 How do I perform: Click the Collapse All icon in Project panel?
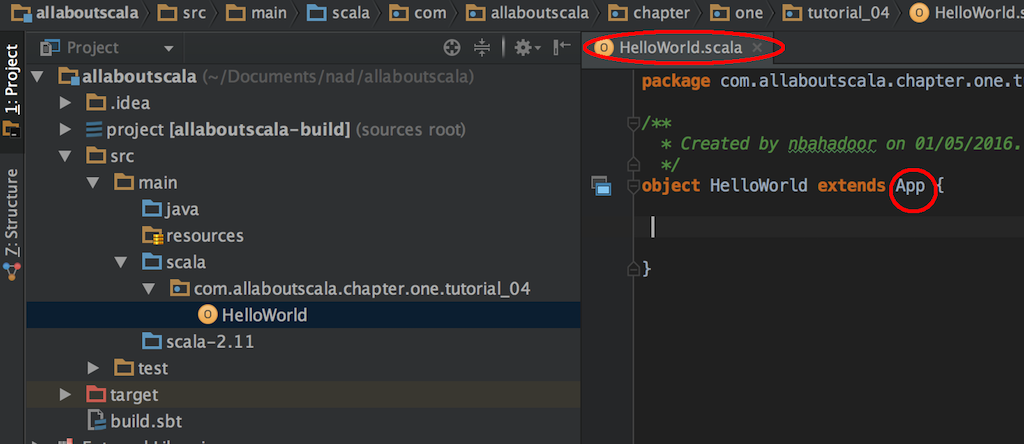click(481, 47)
